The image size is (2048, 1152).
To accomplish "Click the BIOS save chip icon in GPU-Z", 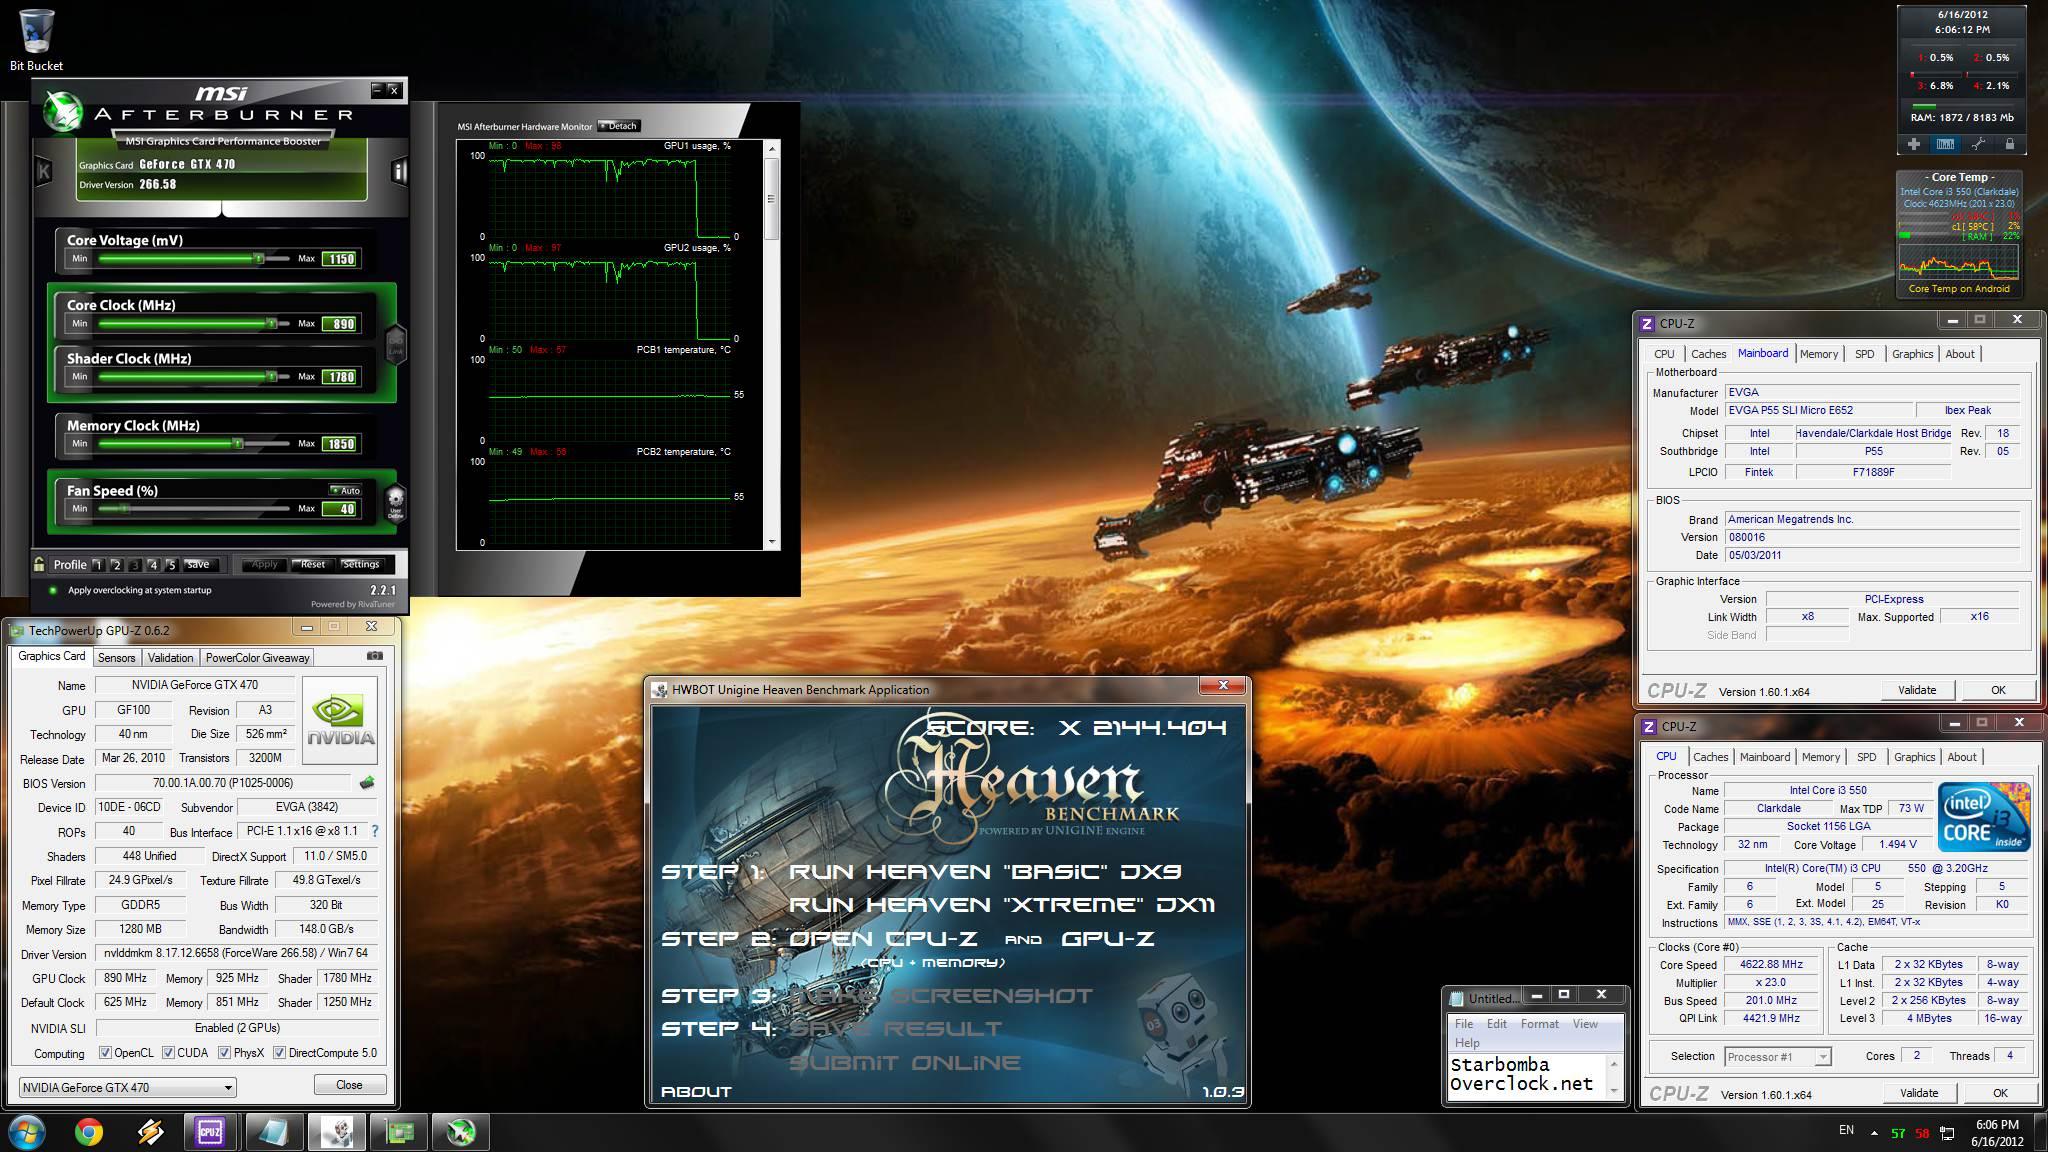I will coord(367,783).
